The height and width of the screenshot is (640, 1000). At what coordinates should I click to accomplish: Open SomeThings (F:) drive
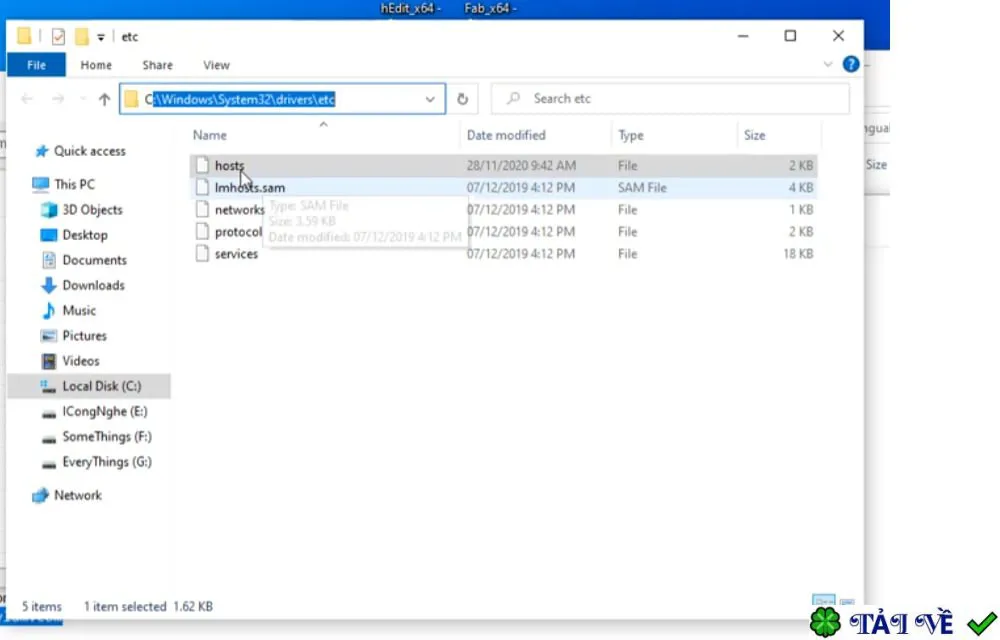(107, 437)
